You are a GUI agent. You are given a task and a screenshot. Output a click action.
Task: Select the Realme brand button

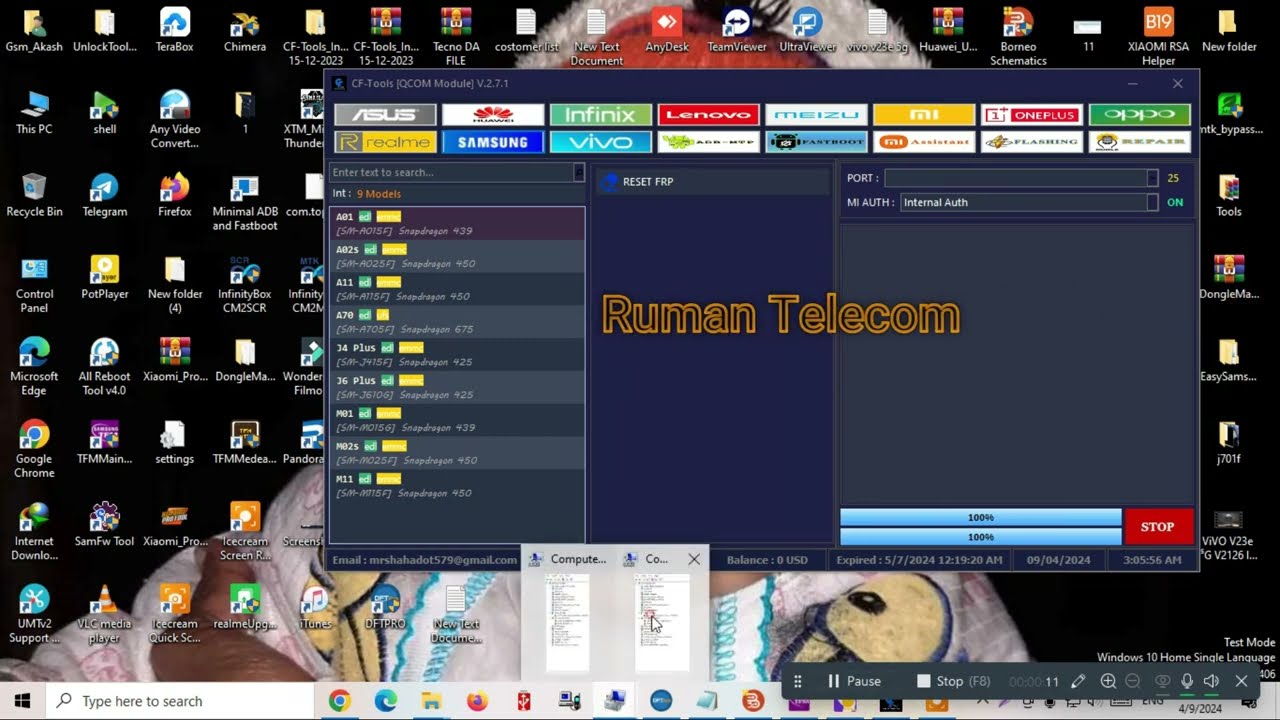[x=385, y=142]
